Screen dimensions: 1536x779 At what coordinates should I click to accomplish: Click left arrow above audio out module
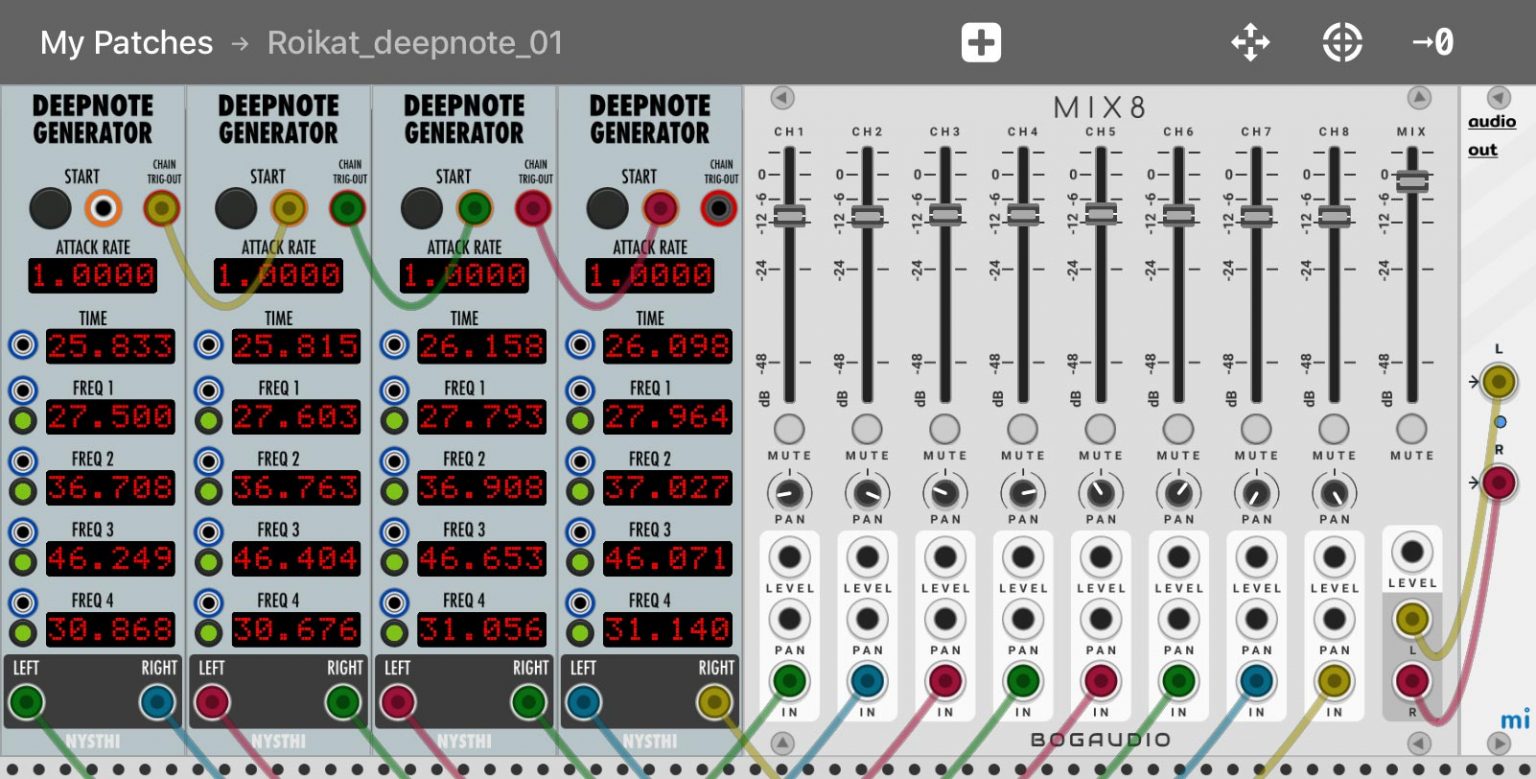pos(1498,97)
